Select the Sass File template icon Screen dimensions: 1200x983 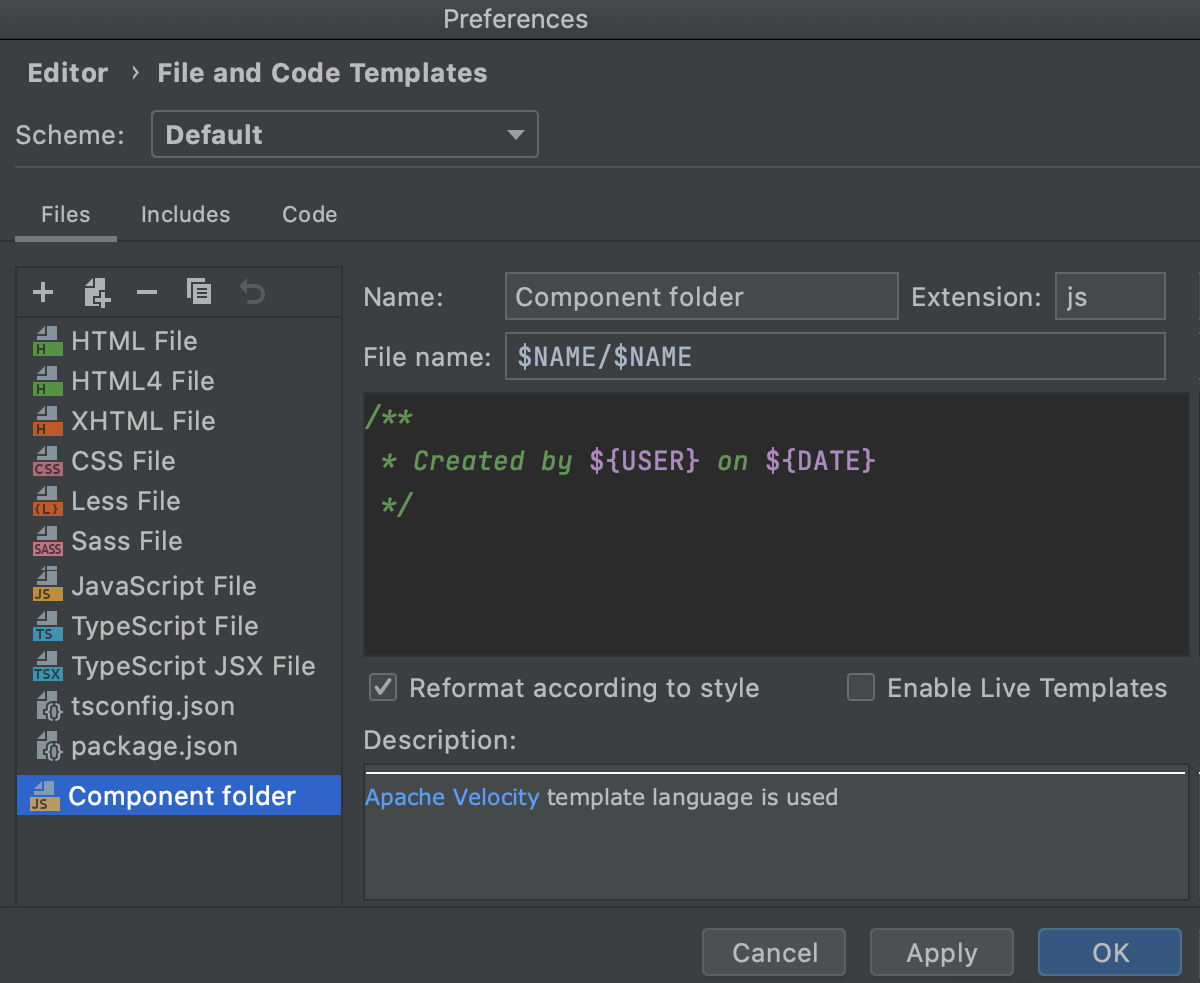[48, 542]
